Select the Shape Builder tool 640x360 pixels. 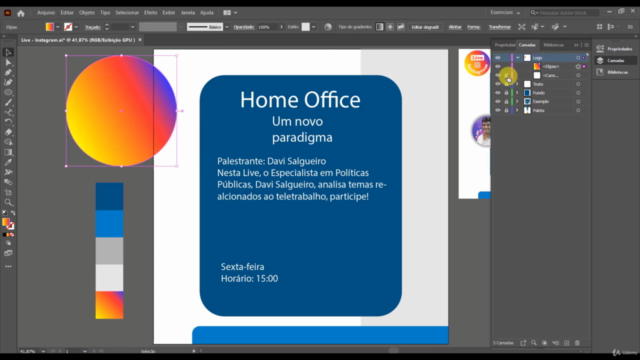[x=8, y=142]
